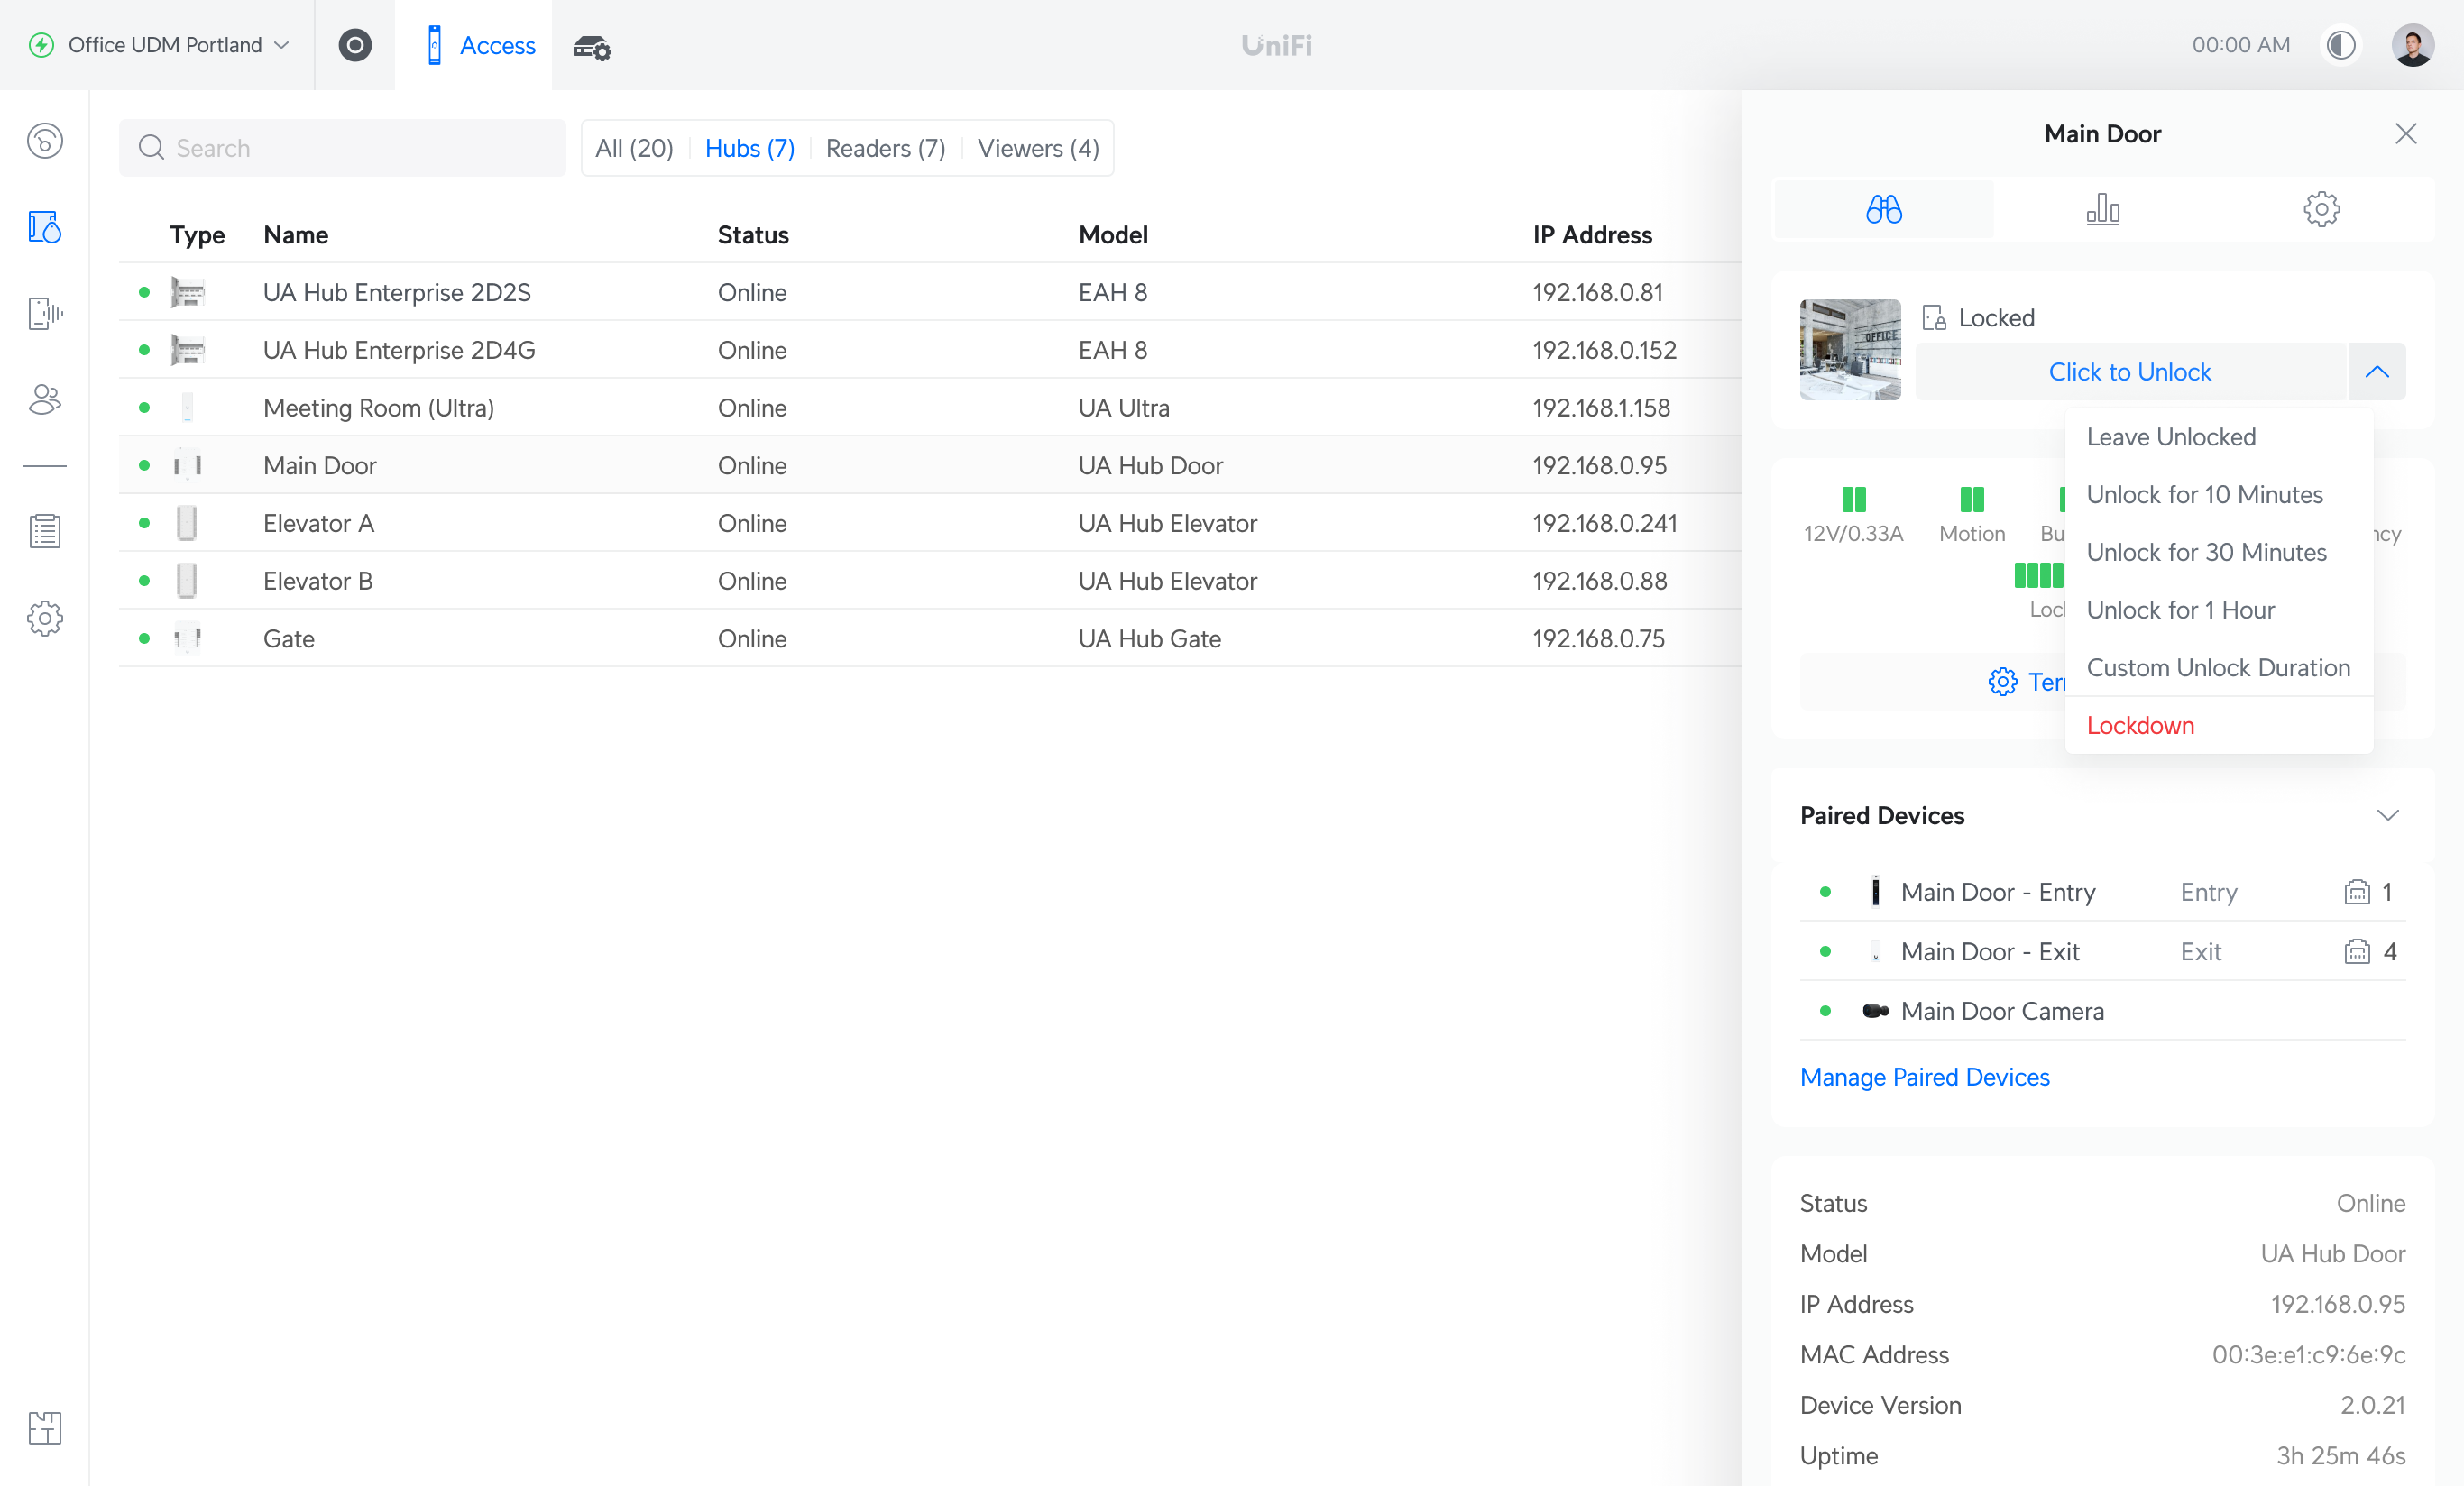Close the Main Door panel

[x=2406, y=134]
